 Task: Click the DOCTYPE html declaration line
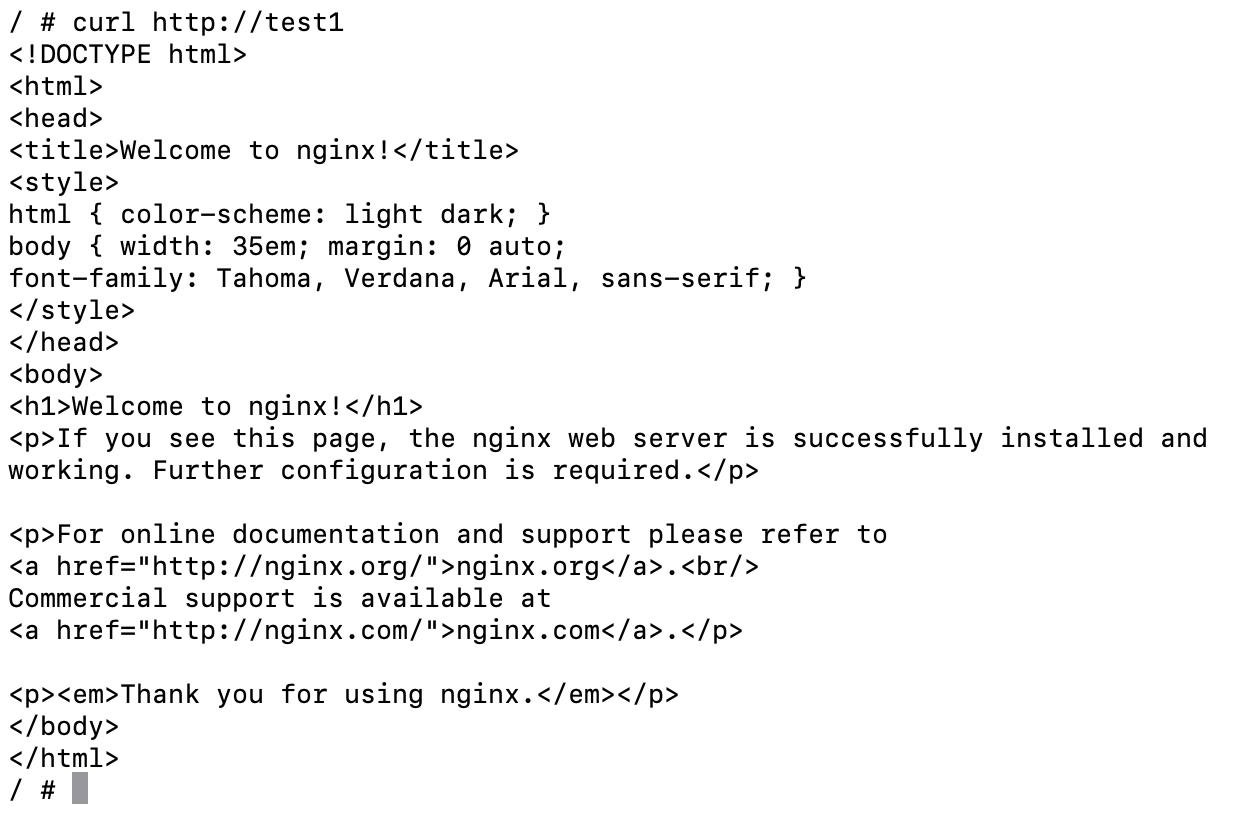[128, 54]
